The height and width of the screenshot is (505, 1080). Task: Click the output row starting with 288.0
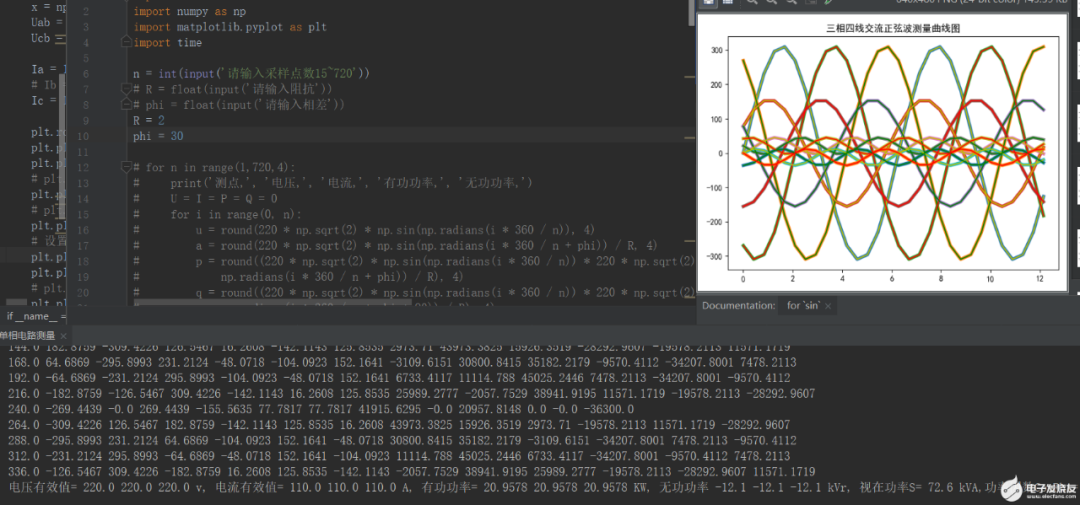tap(402, 440)
